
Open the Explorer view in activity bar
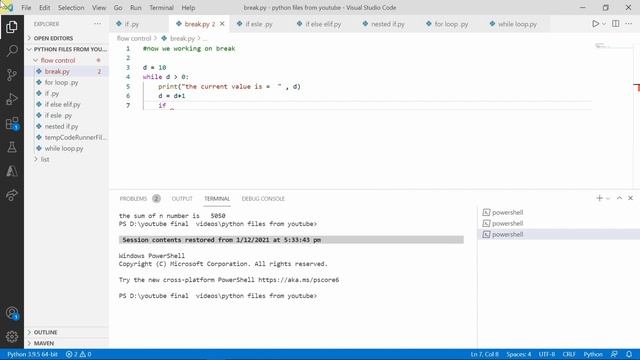(x=12, y=27)
